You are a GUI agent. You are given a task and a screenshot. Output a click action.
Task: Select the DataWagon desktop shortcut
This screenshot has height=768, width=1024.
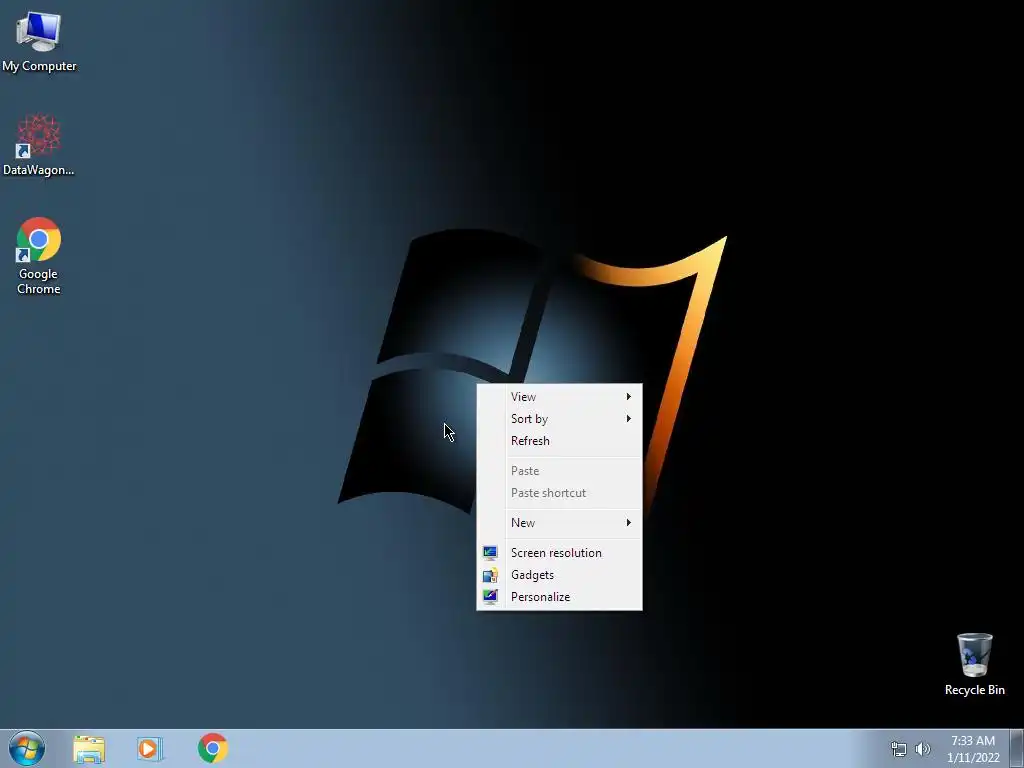[x=39, y=144]
